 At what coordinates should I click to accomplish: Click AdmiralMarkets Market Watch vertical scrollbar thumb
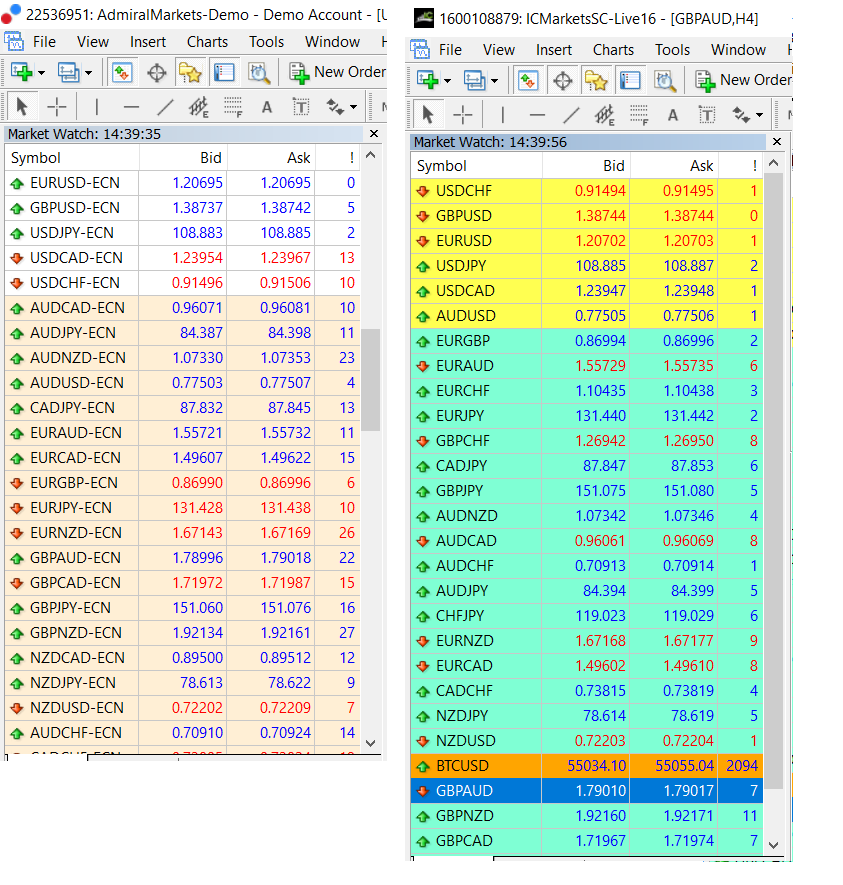point(370,380)
